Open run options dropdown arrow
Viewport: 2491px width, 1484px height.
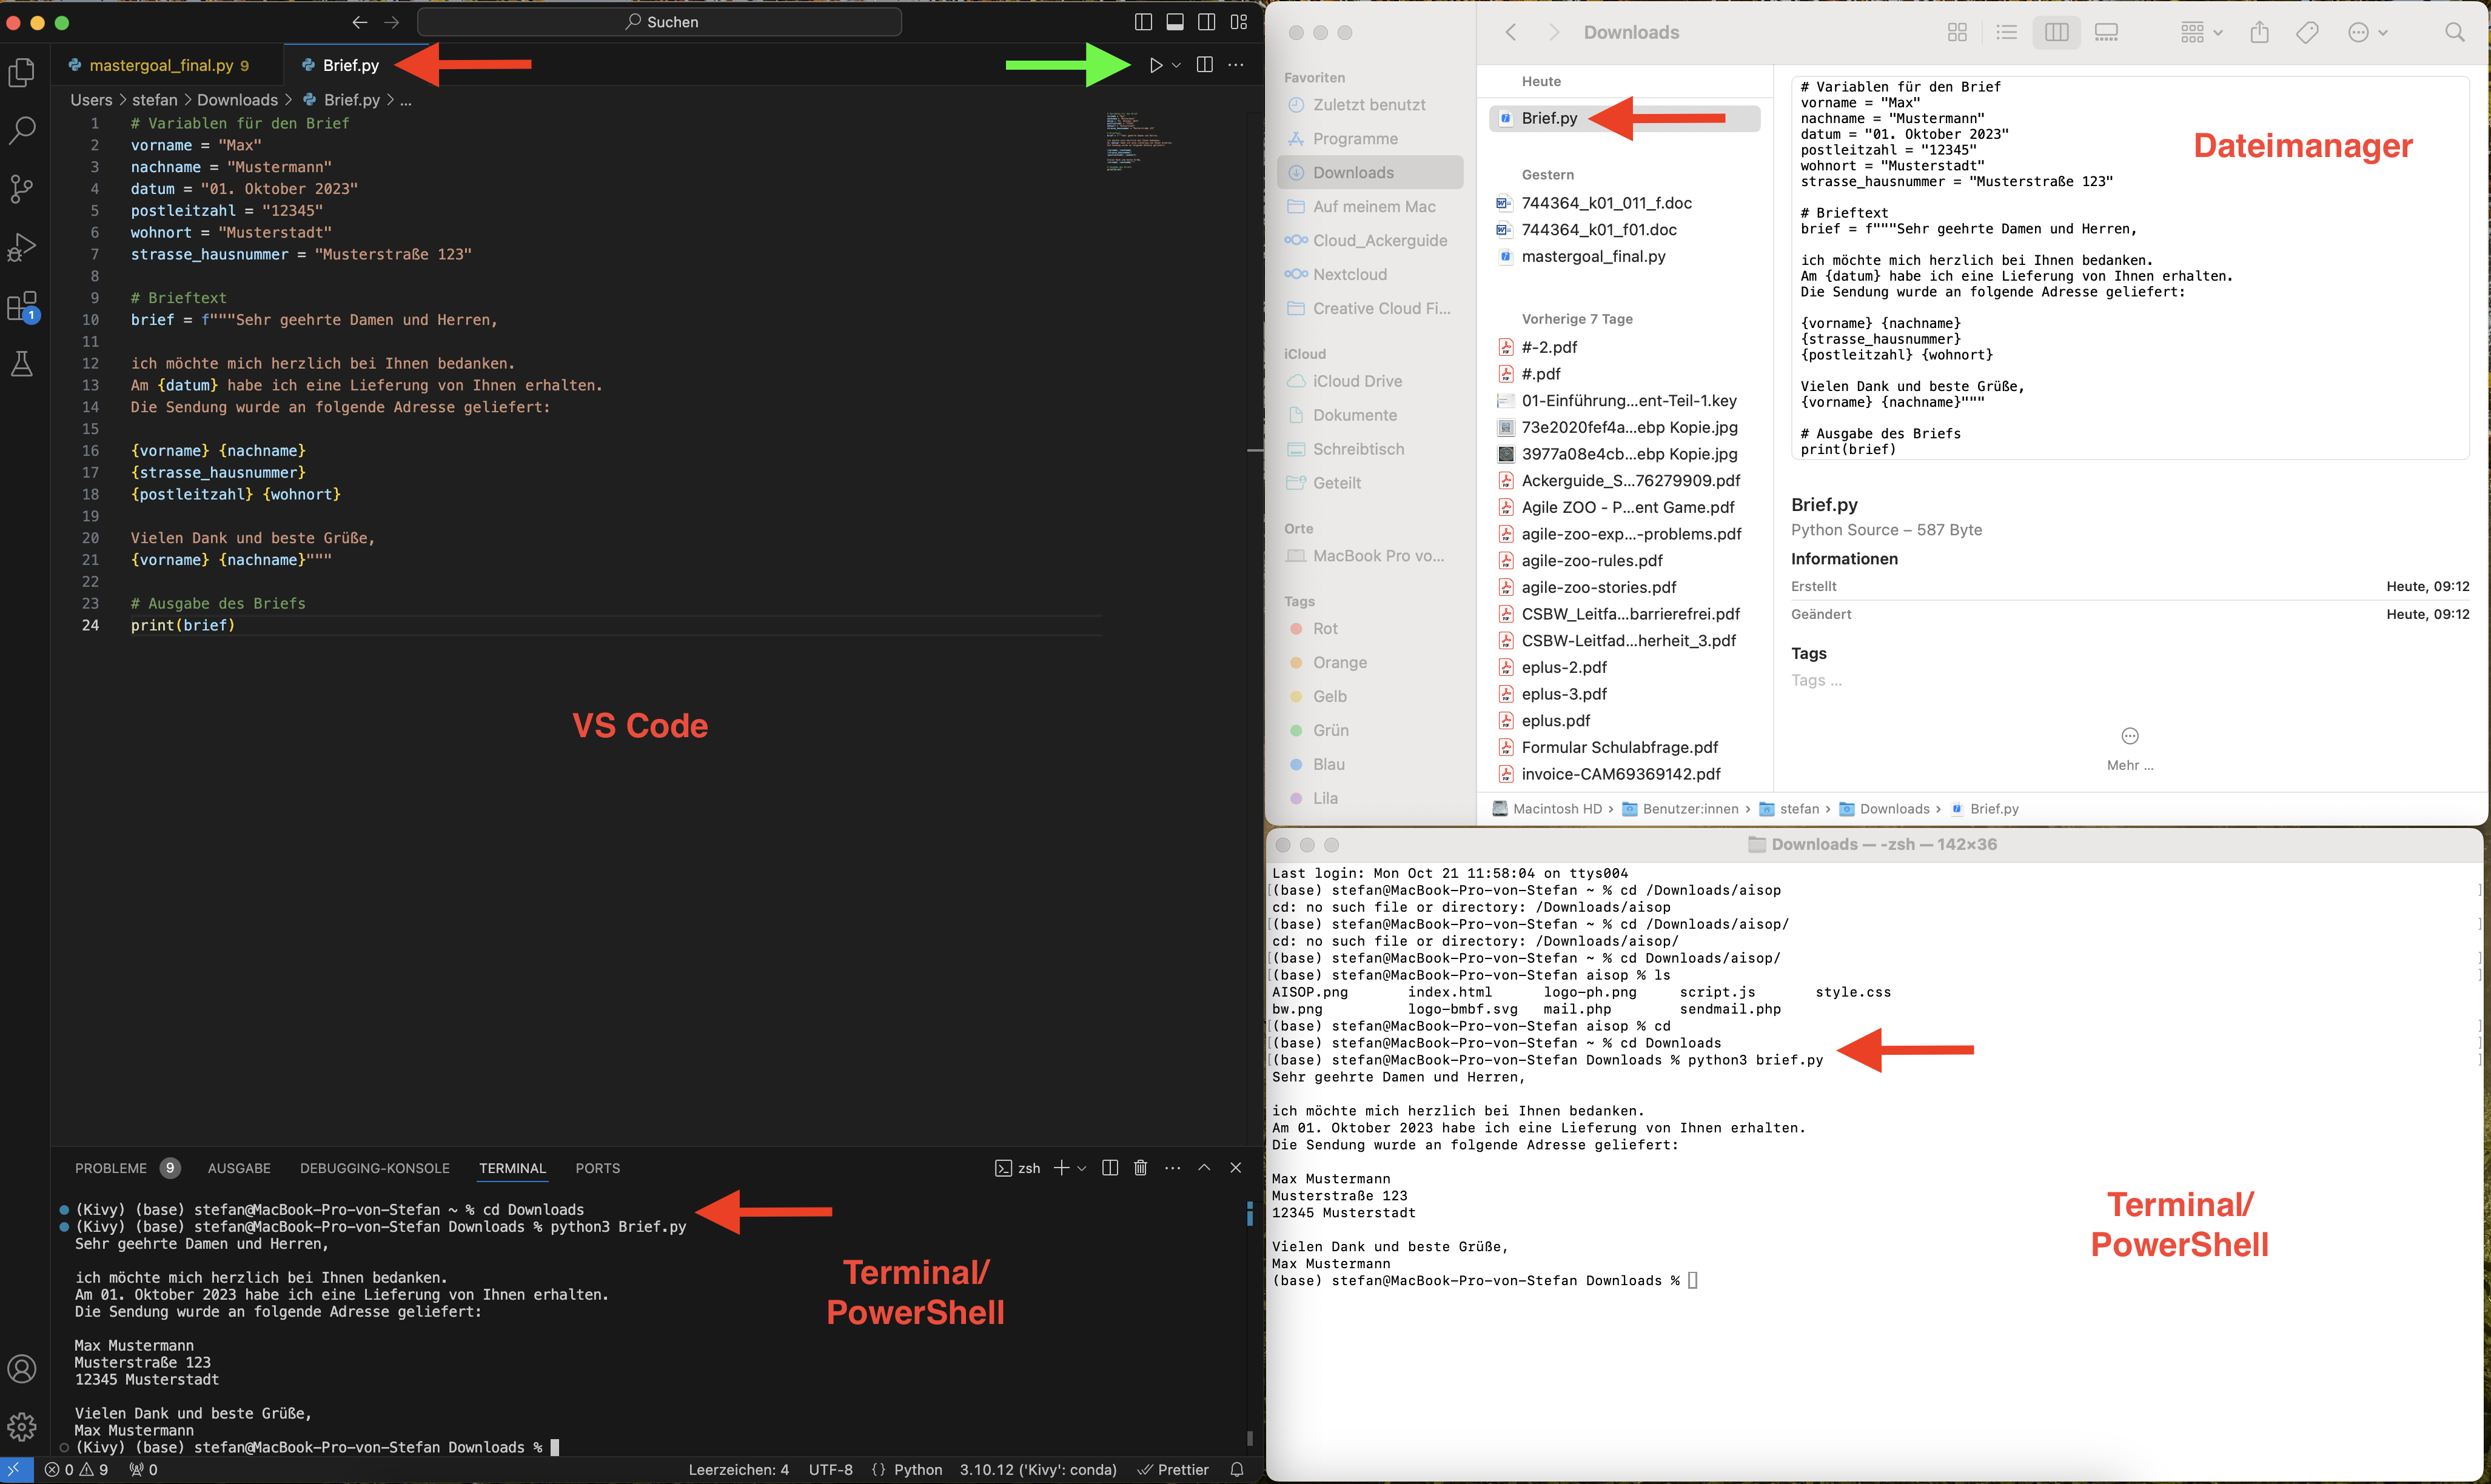[x=1177, y=65]
